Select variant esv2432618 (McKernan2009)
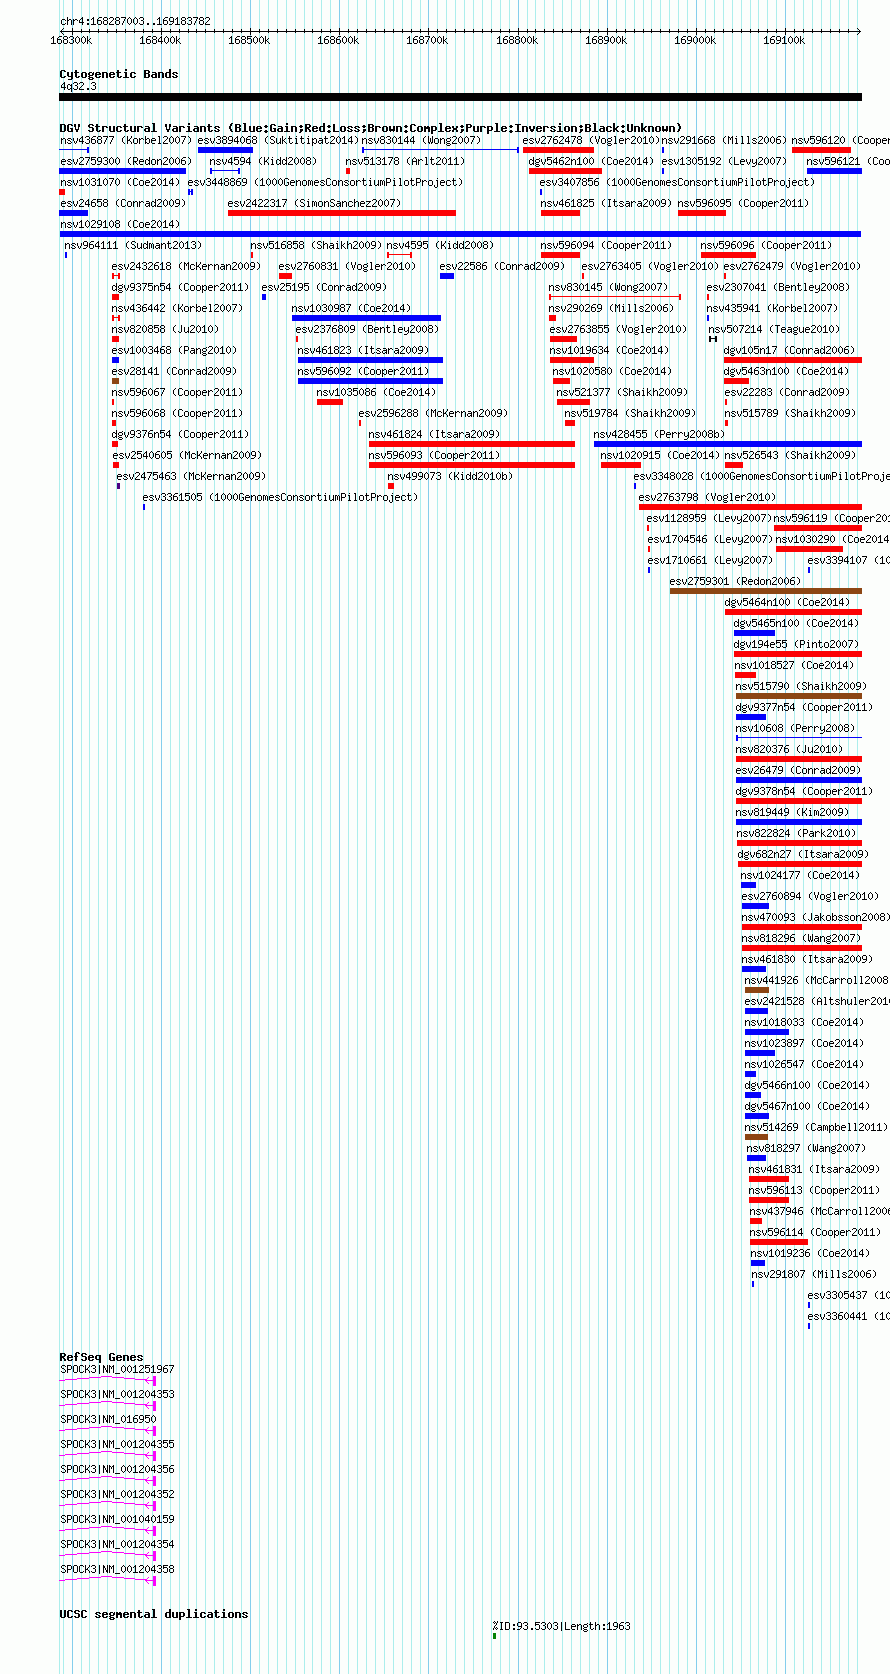The height and width of the screenshot is (1674, 890). (186, 266)
